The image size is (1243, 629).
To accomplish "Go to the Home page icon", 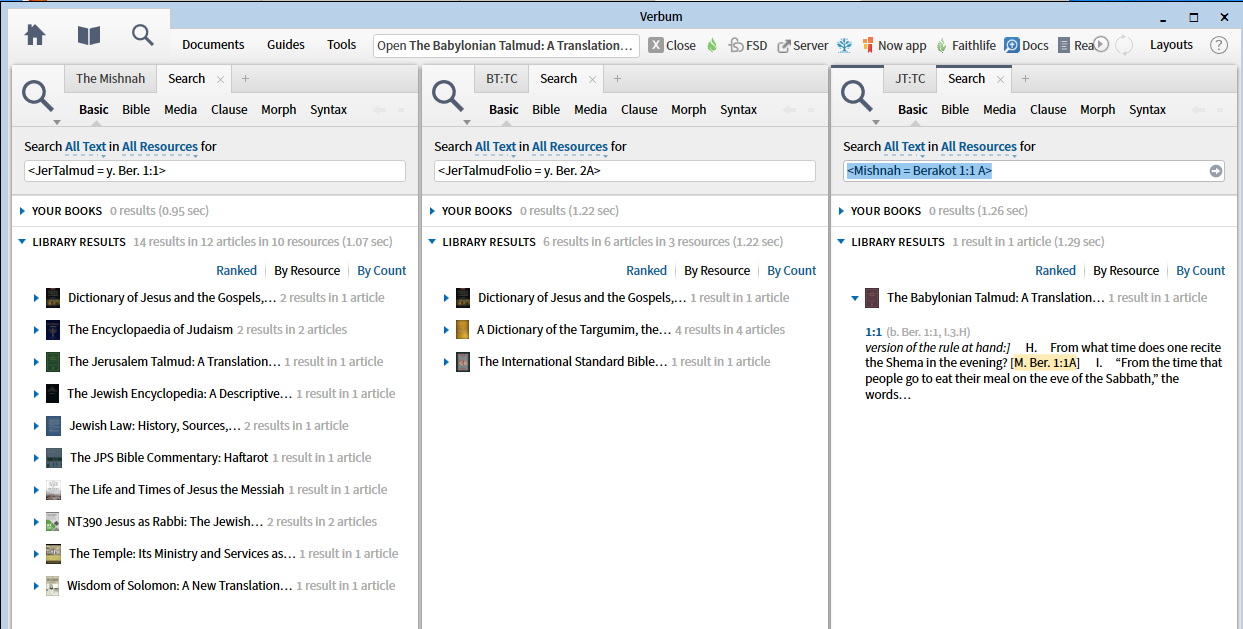I will pos(35,35).
